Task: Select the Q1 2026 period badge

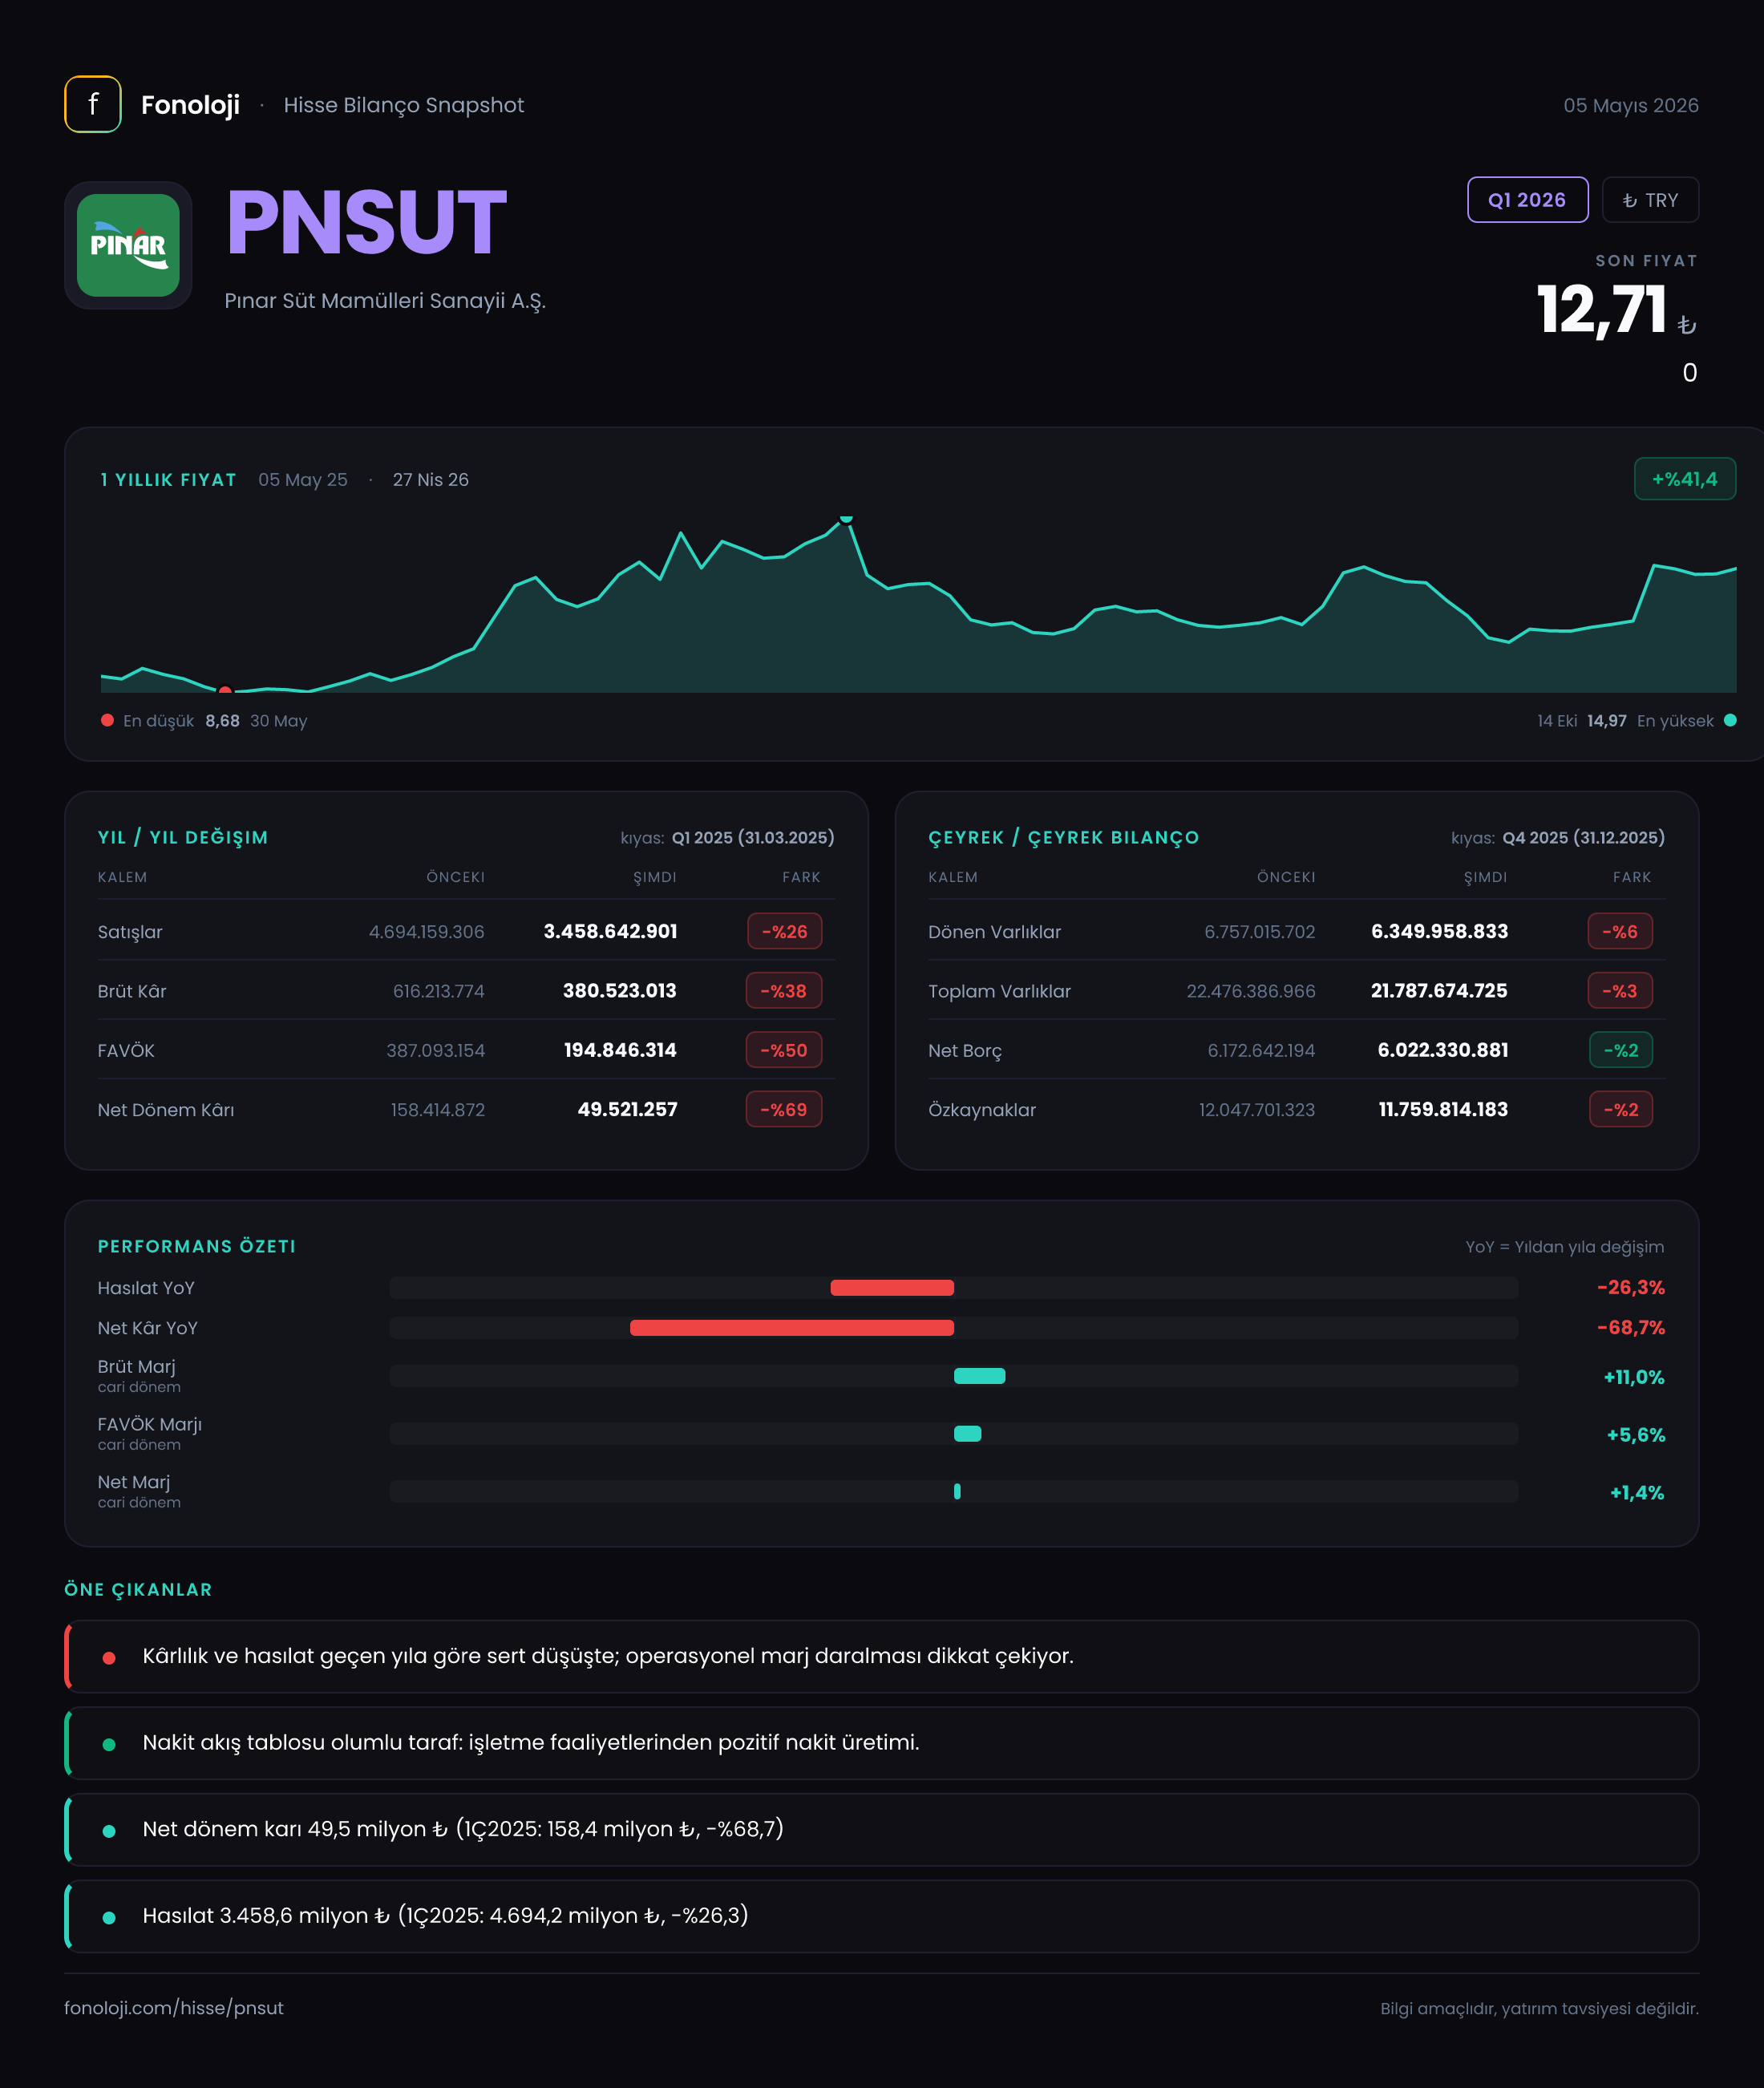Action: click(1527, 200)
